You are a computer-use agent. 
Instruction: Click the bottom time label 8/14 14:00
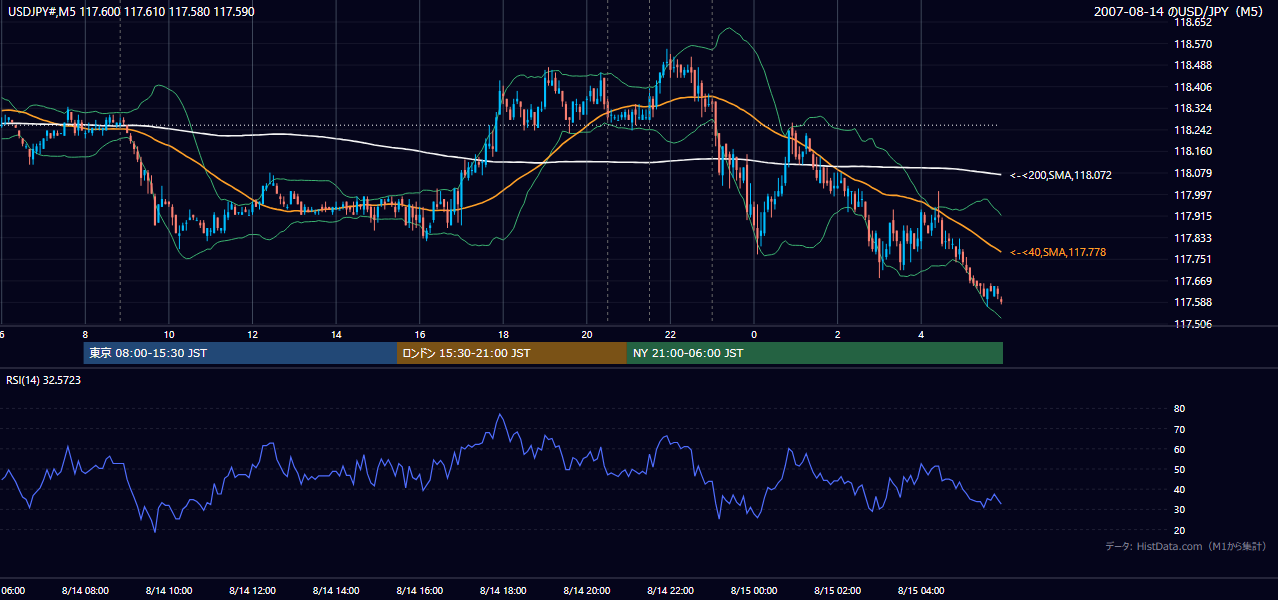(335, 591)
